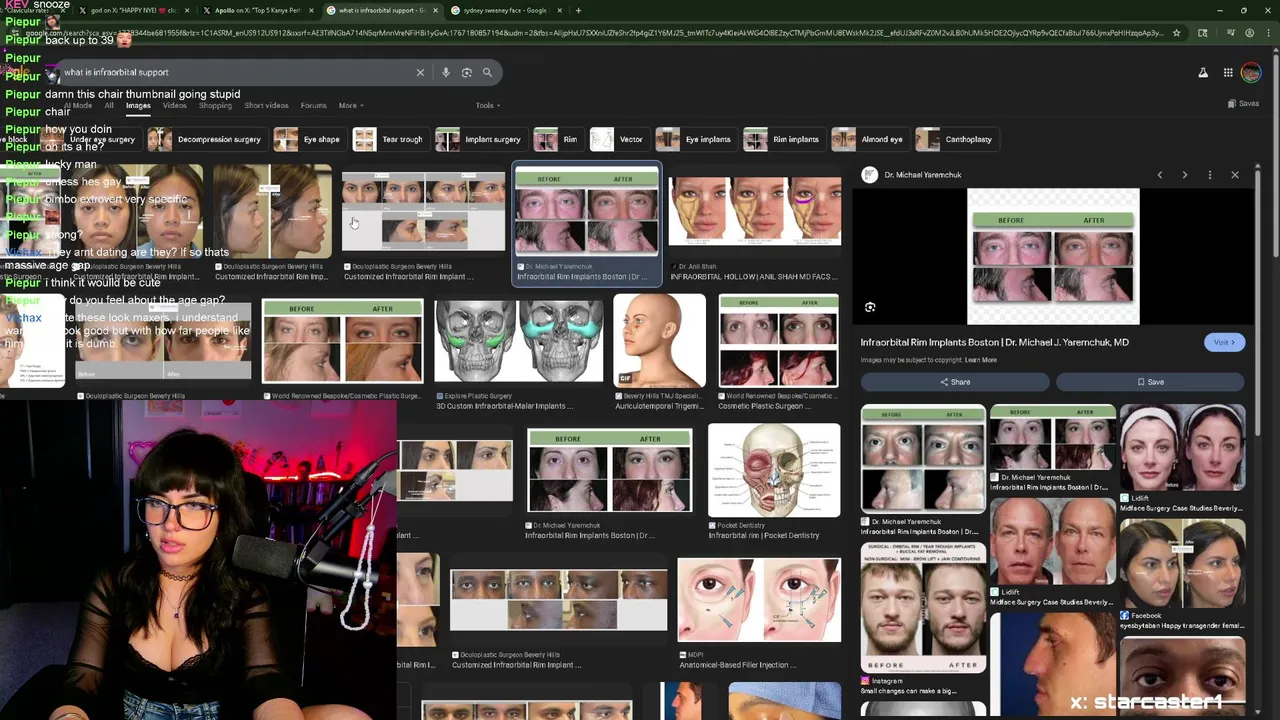Save the previewed image

click(x=1150, y=382)
